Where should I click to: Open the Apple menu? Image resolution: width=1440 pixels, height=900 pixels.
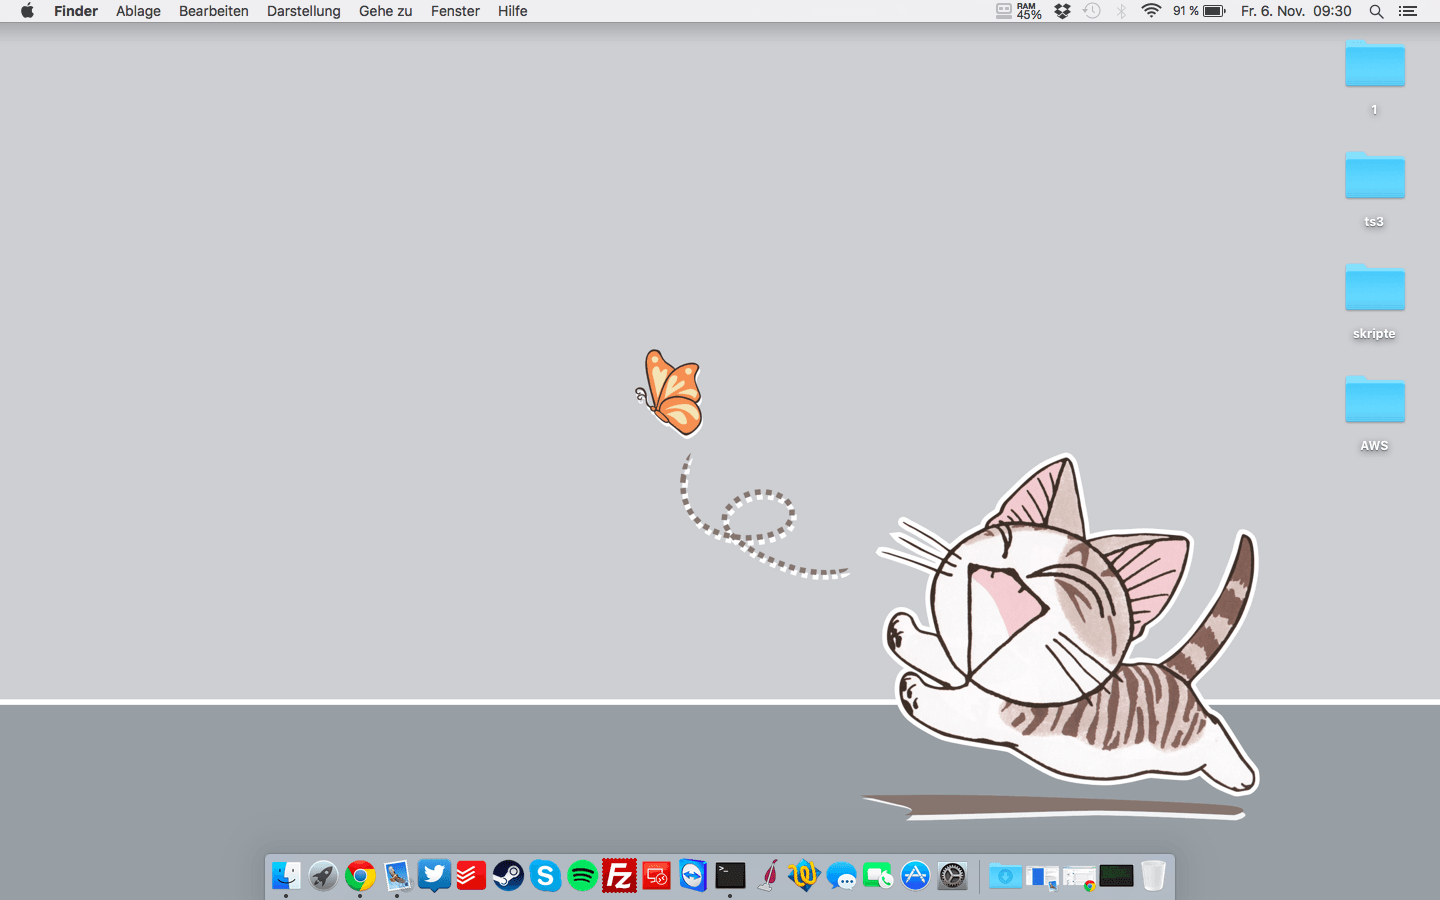[x=27, y=11]
